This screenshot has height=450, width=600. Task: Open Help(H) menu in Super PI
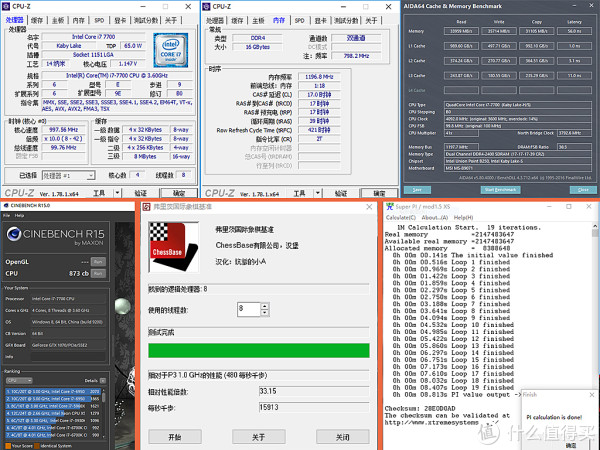coord(463,217)
